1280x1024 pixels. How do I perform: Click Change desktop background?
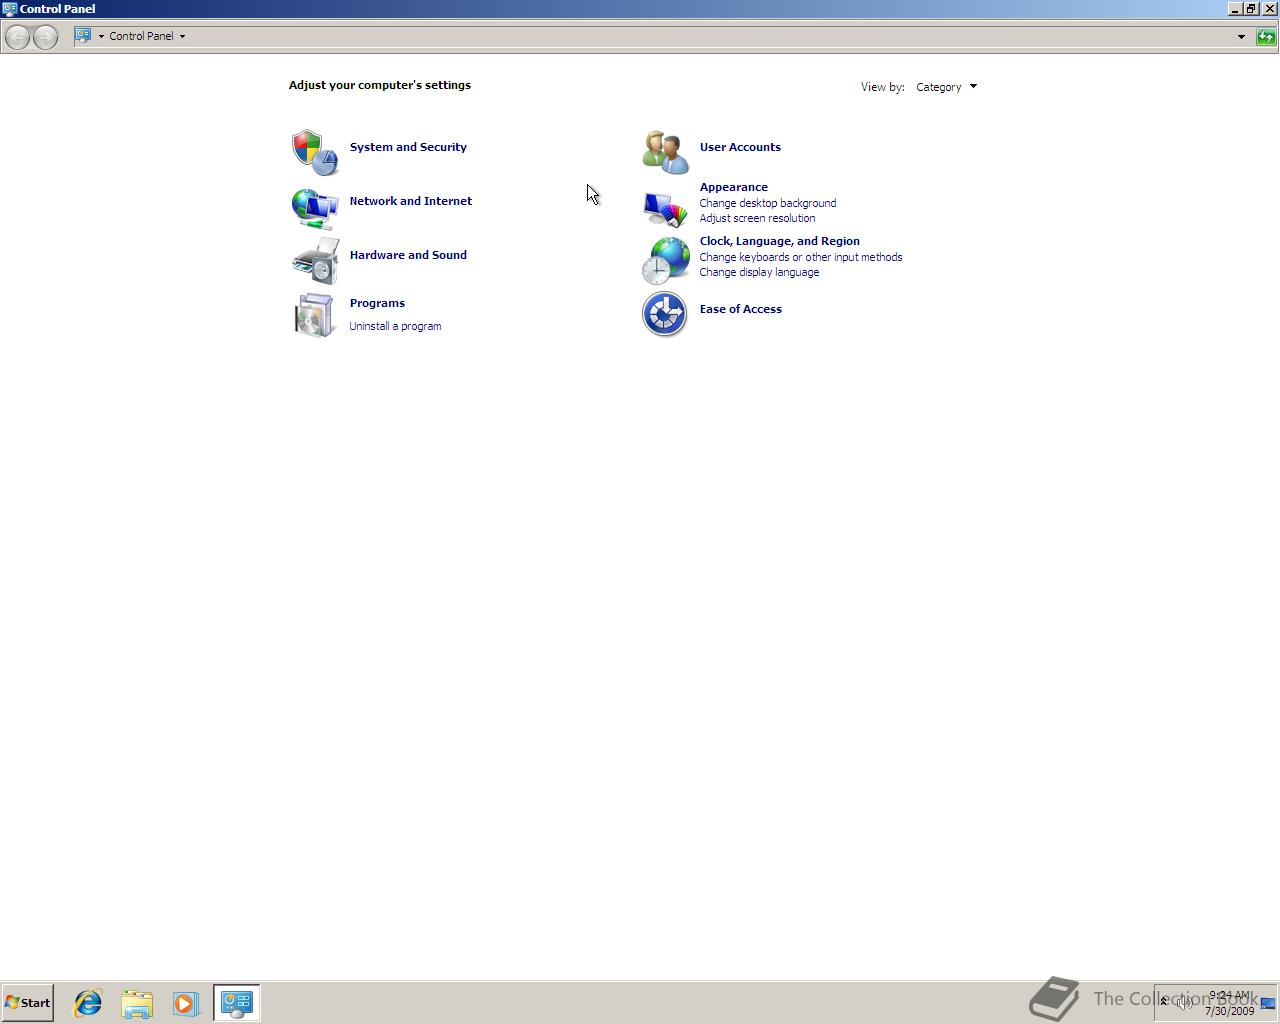point(767,203)
